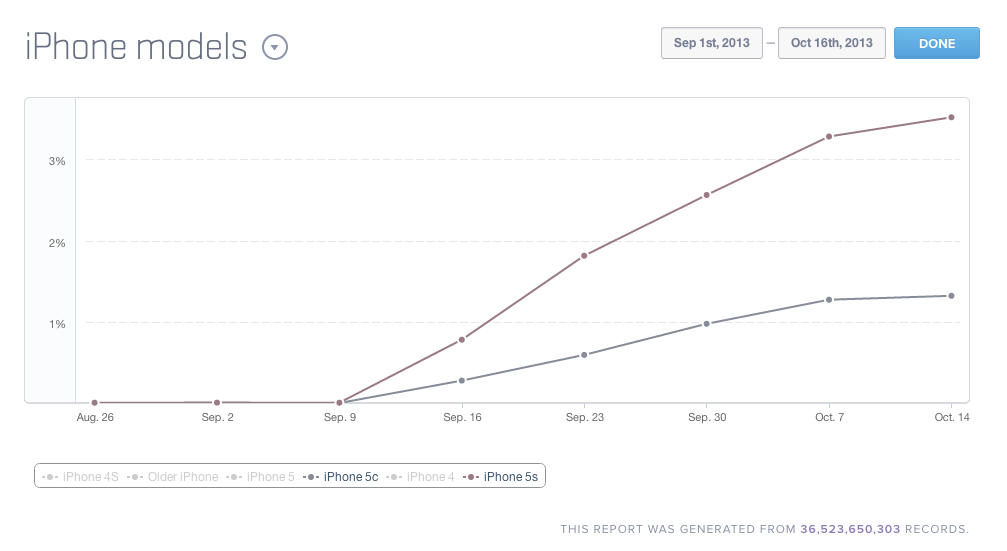Screen dimensions: 1007x551
Task: Open the iPhone models report dropdown arrow
Action: 275,47
